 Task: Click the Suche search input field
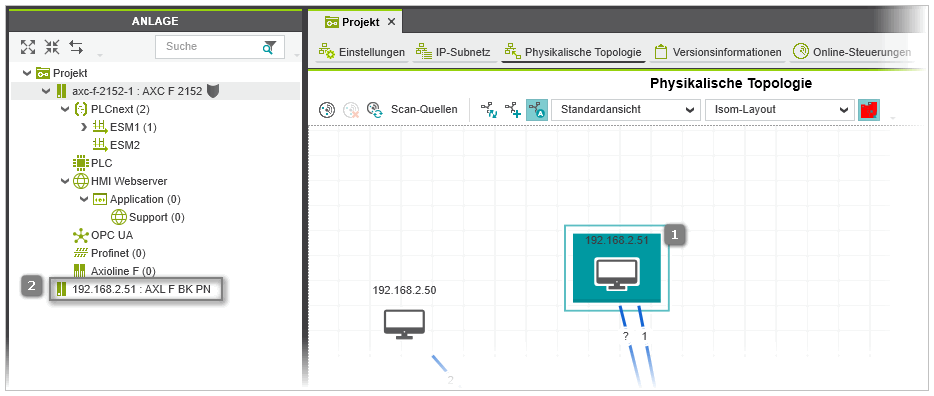pos(208,46)
